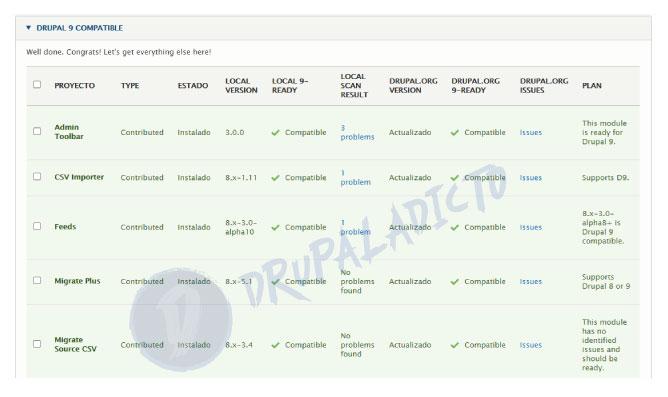This screenshot has height=397, width=668.
Task: Click local version 8.x-1.11 cell
Action: click(x=241, y=178)
